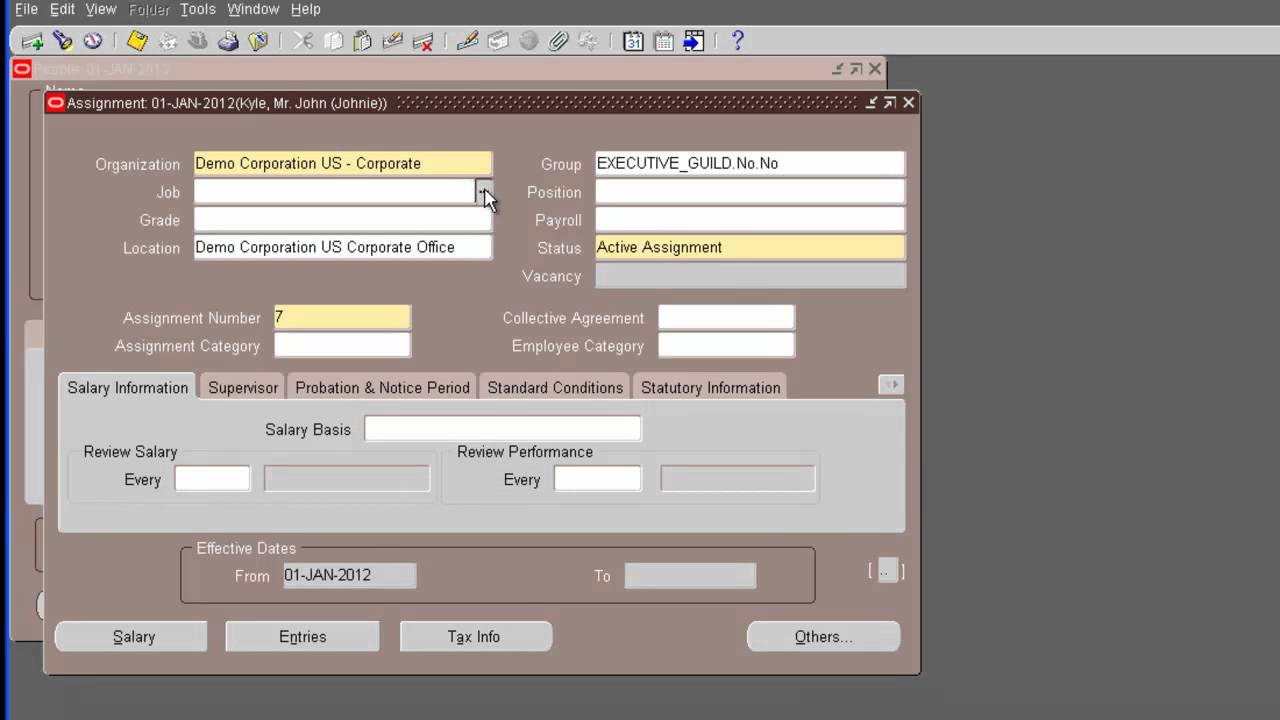Image resolution: width=1280 pixels, height=720 pixels.
Task: Click into the Assignment Category field
Action: coord(342,345)
